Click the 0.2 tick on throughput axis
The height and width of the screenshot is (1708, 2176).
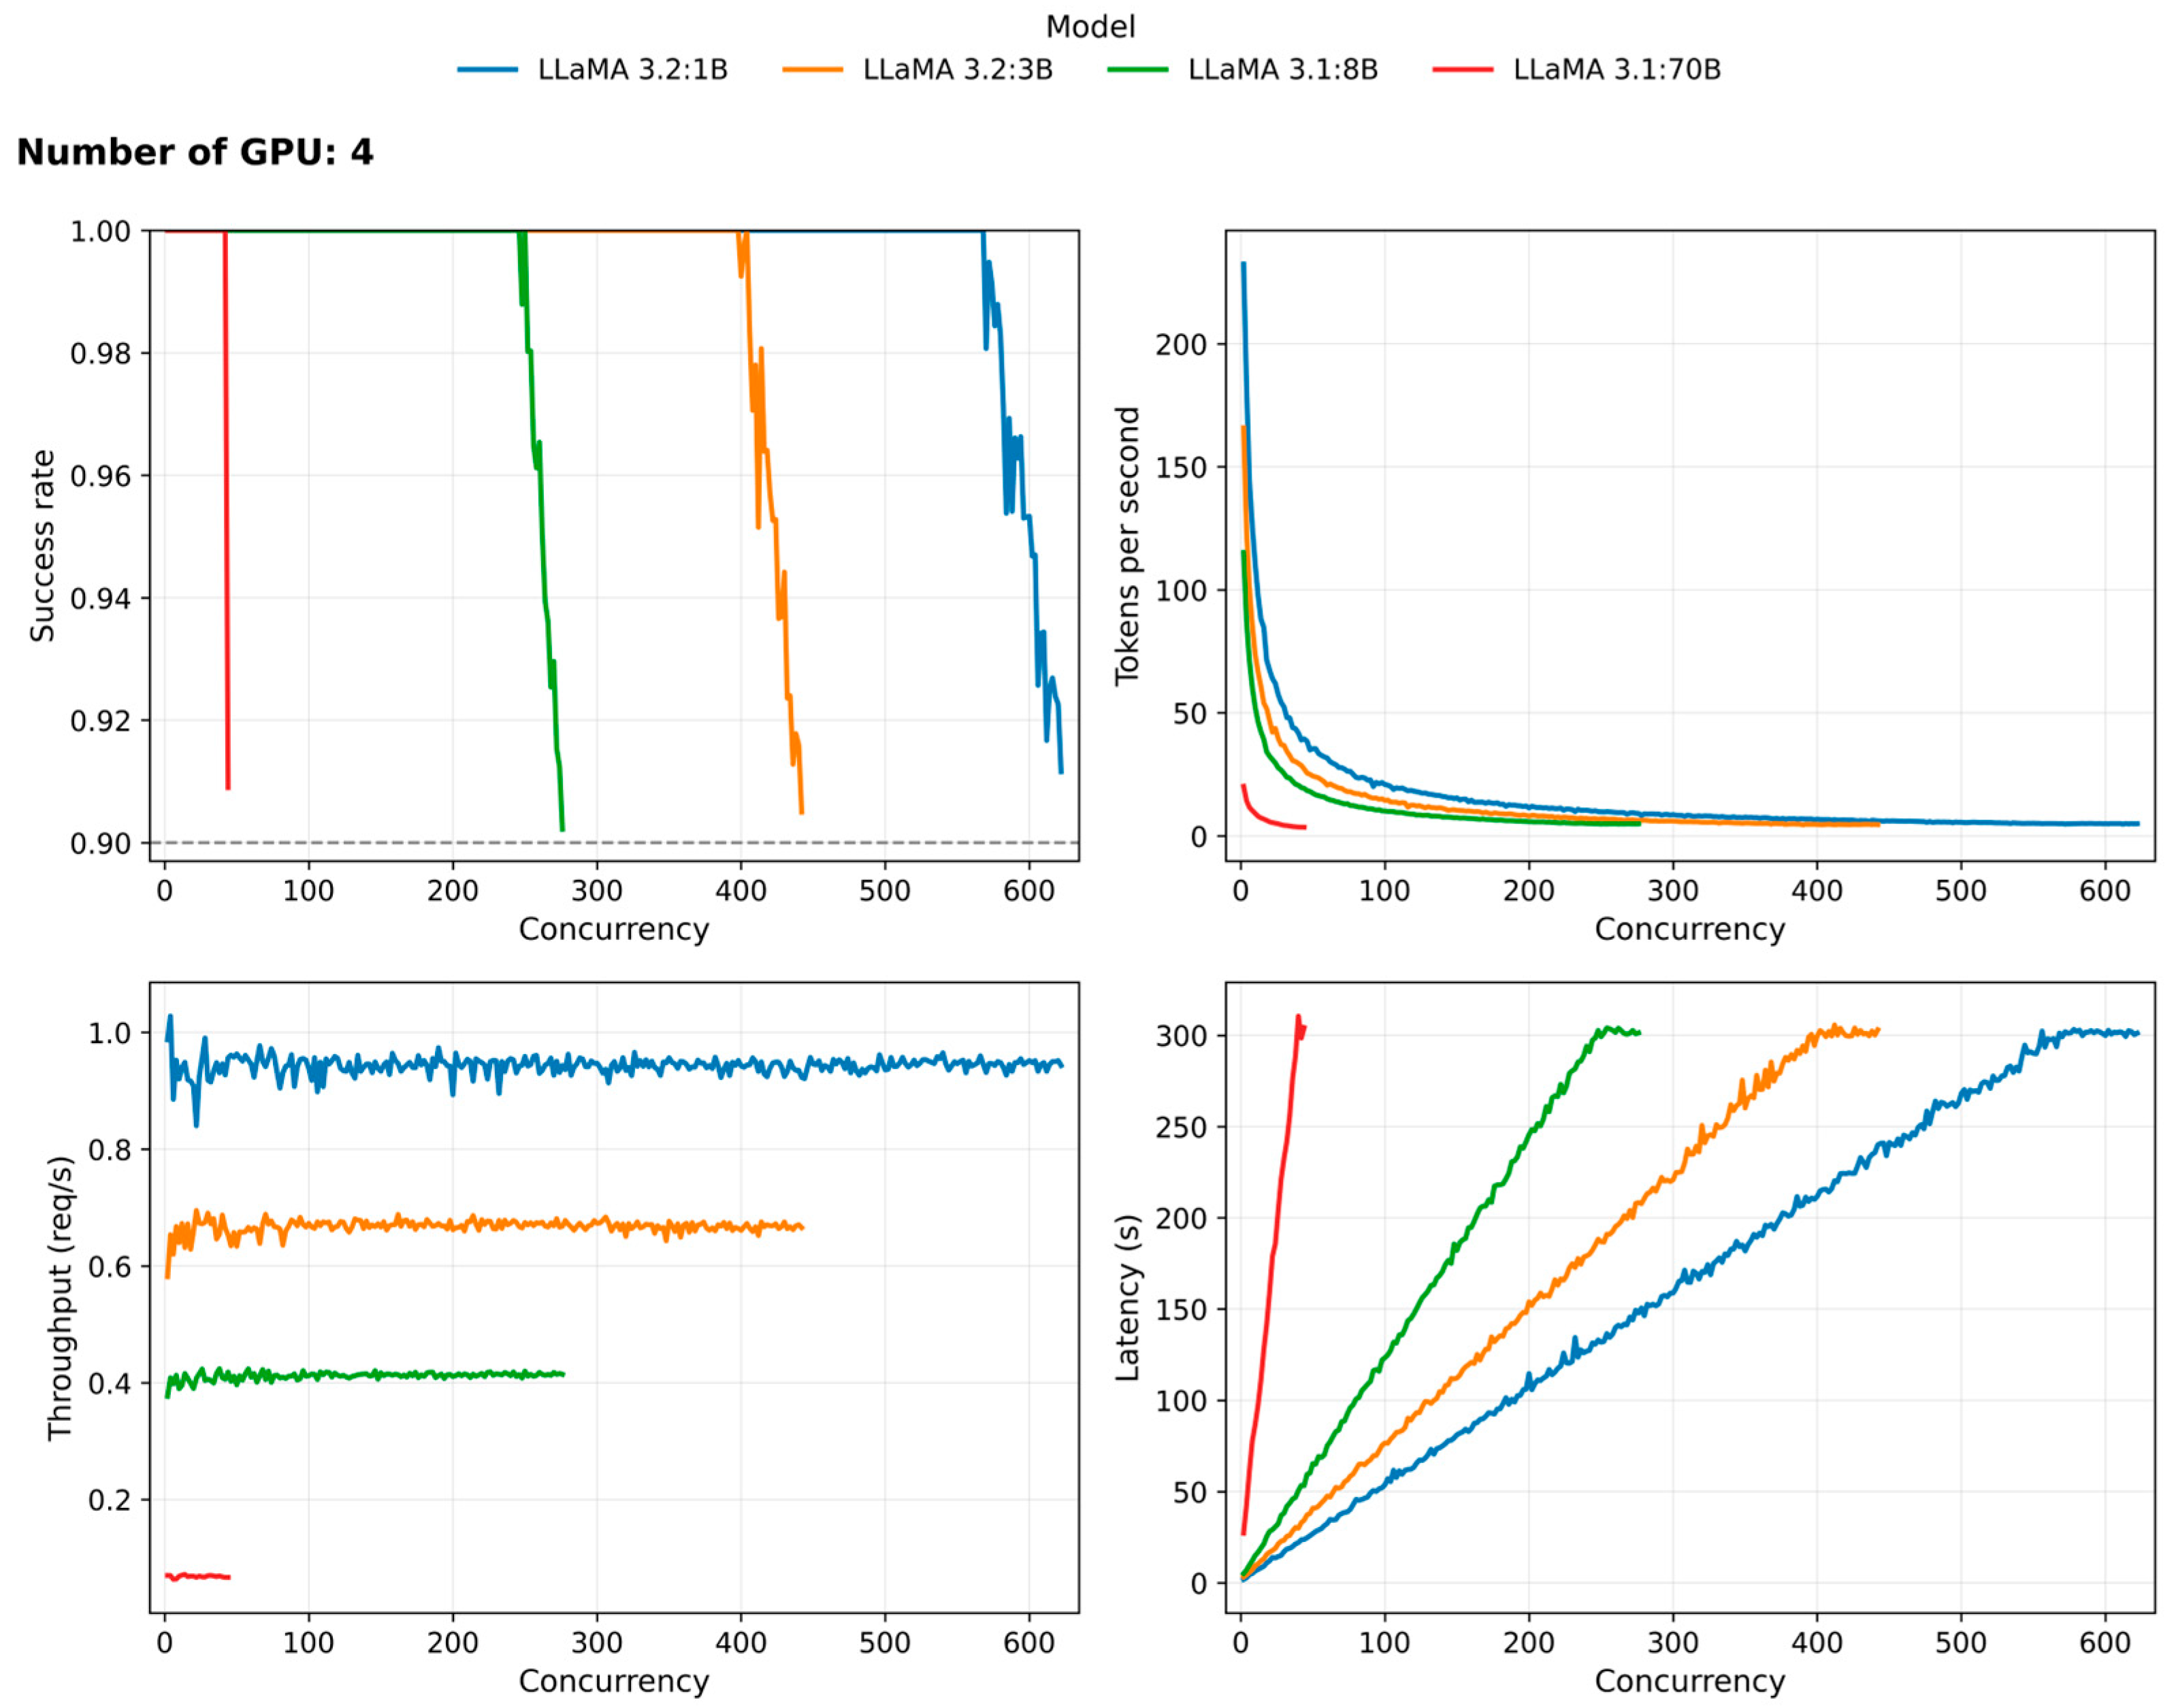[110, 1500]
